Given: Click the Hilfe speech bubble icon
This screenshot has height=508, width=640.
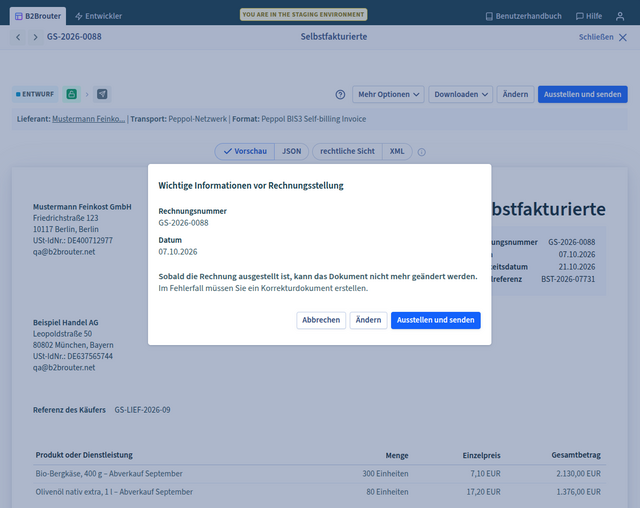Looking at the screenshot, I should tap(579, 16).
